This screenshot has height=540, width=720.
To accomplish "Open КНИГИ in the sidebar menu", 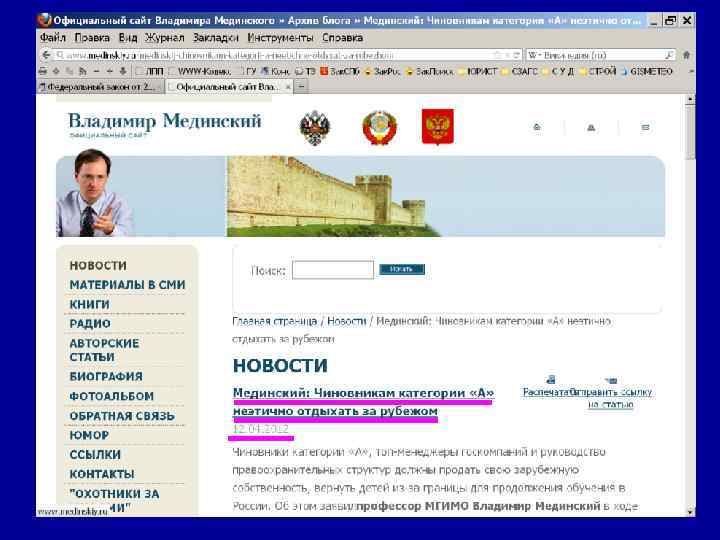I will pyautogui.click(x=90, y=304).
